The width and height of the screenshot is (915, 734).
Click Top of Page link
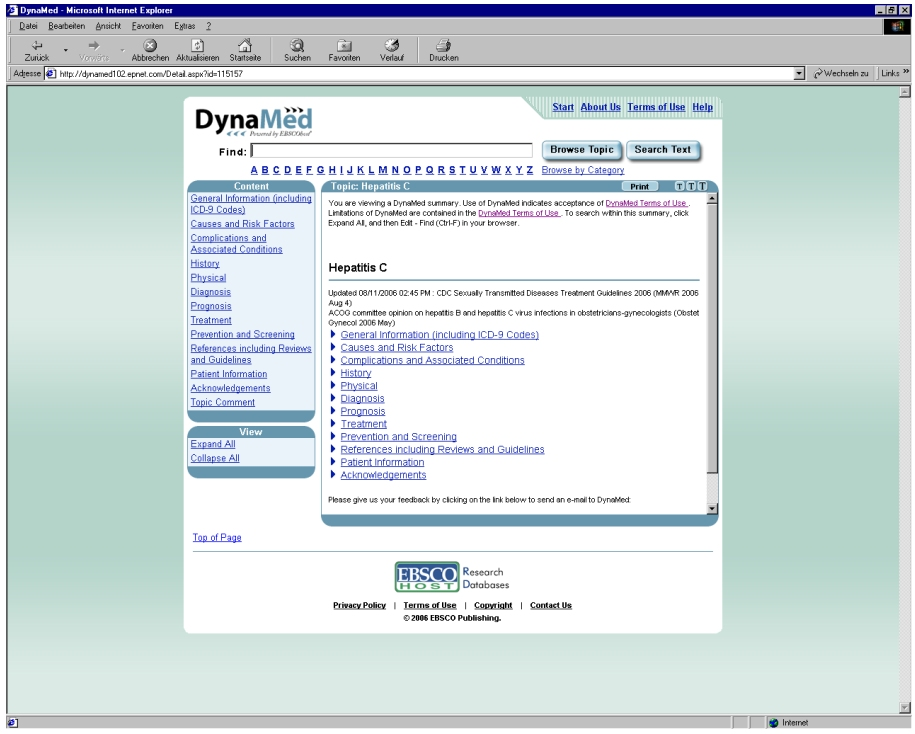pyautogui.click(x=217, y=537)
